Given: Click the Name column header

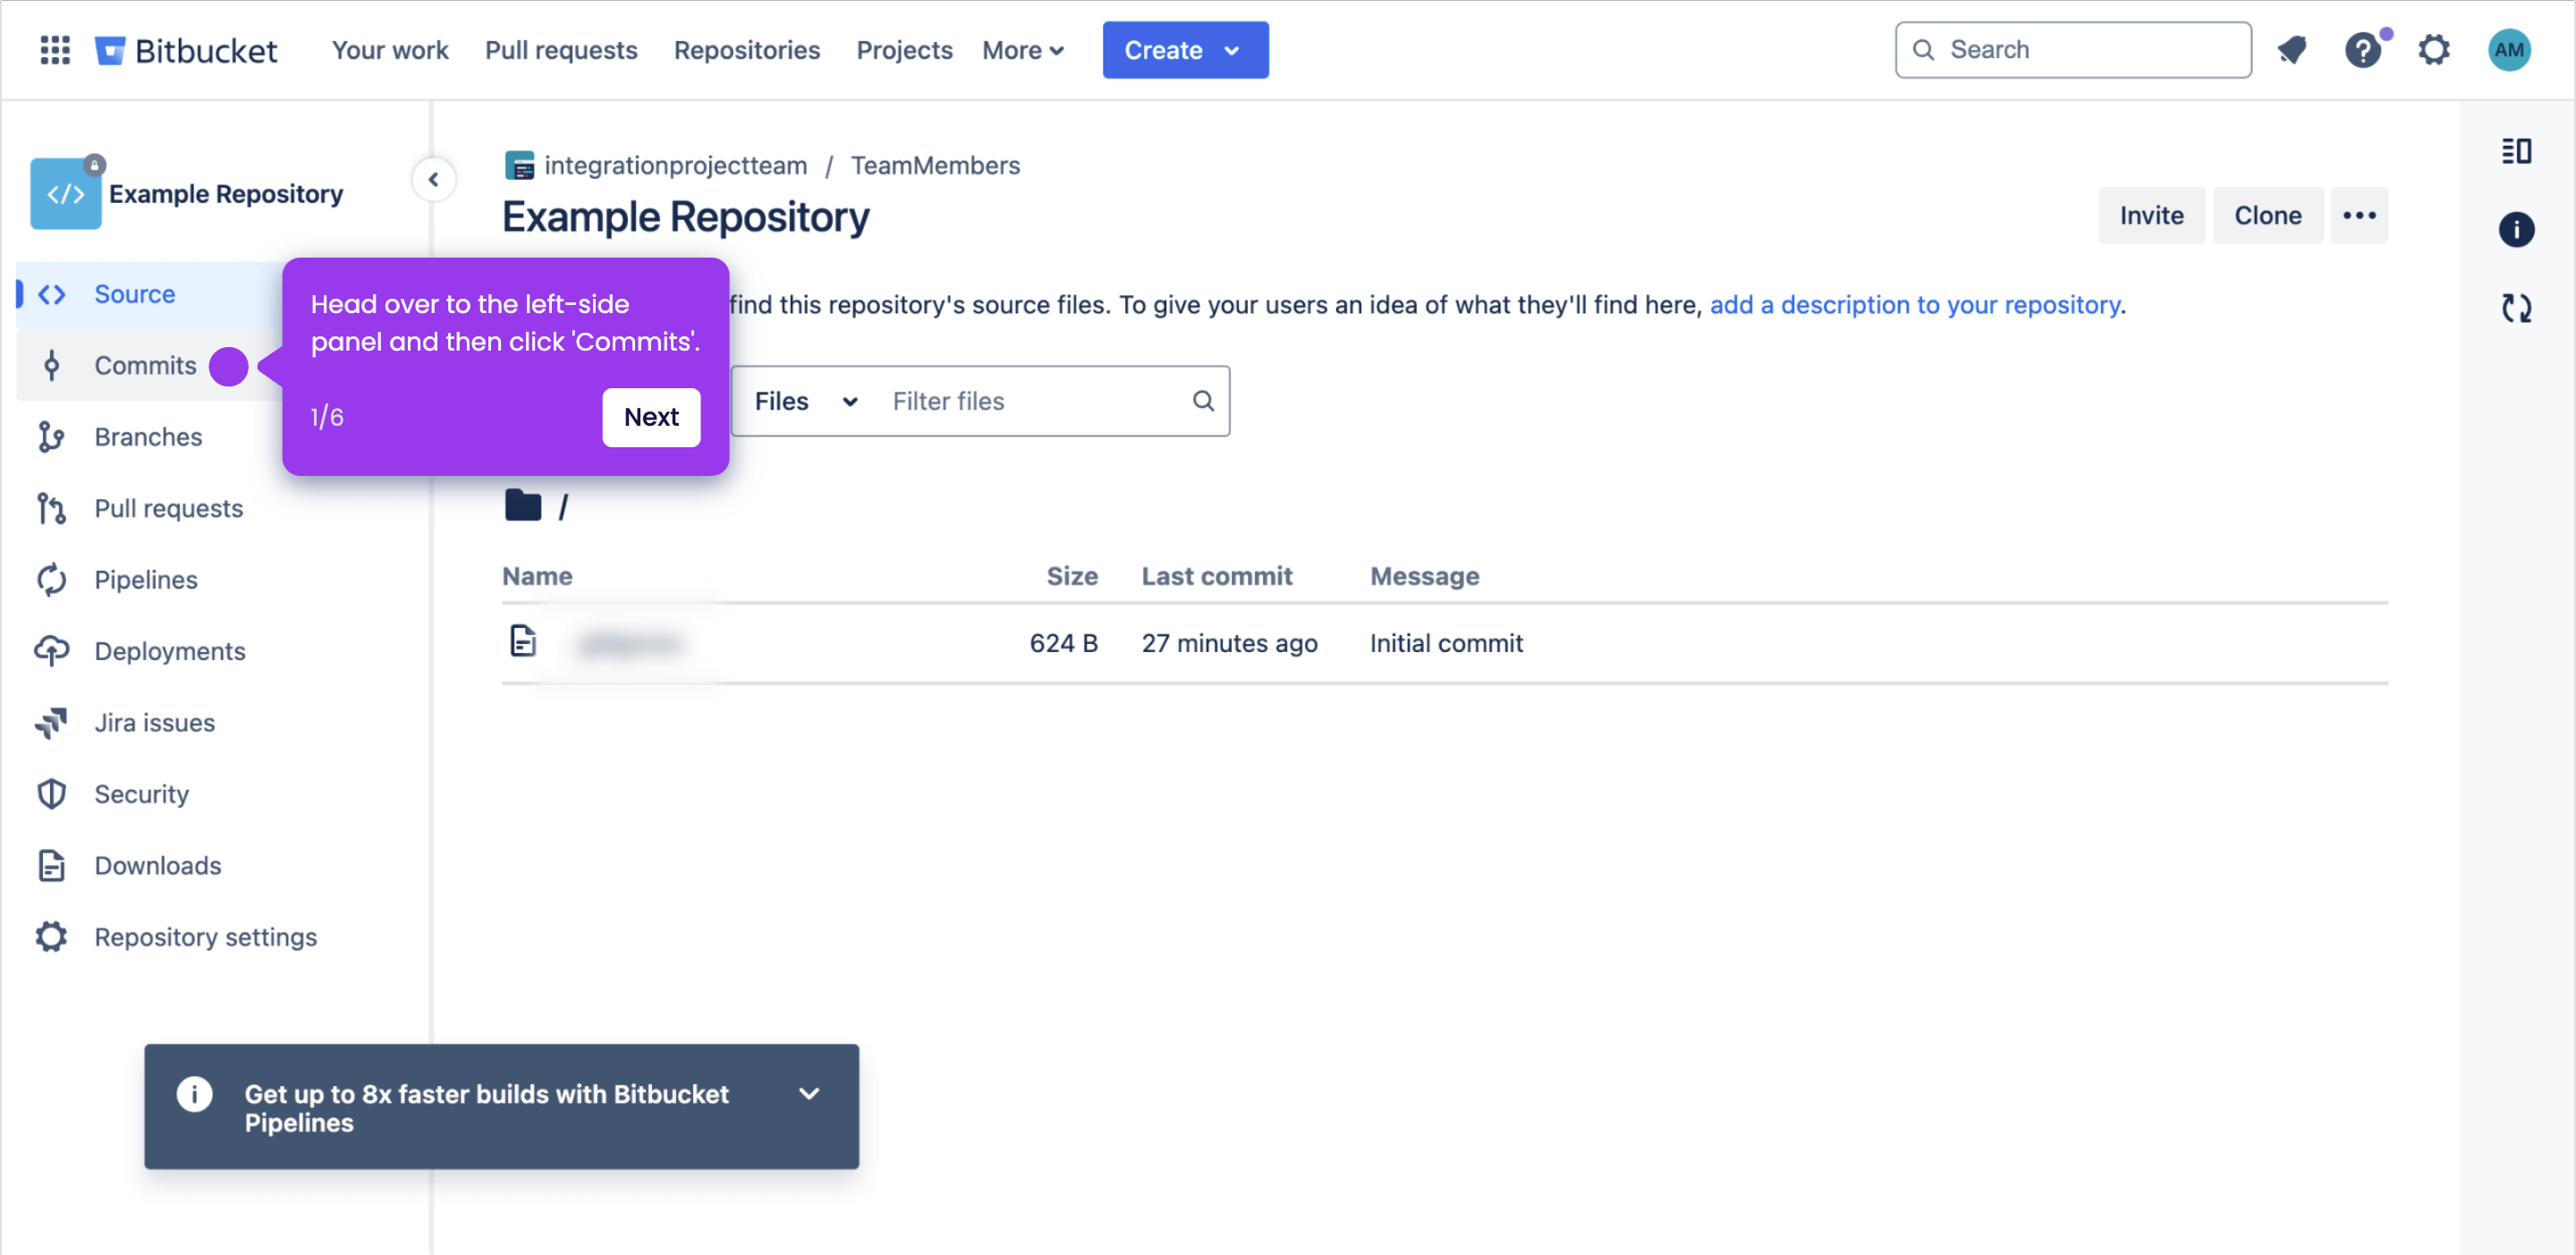Looking at the screenshot, I should [537, 576].
